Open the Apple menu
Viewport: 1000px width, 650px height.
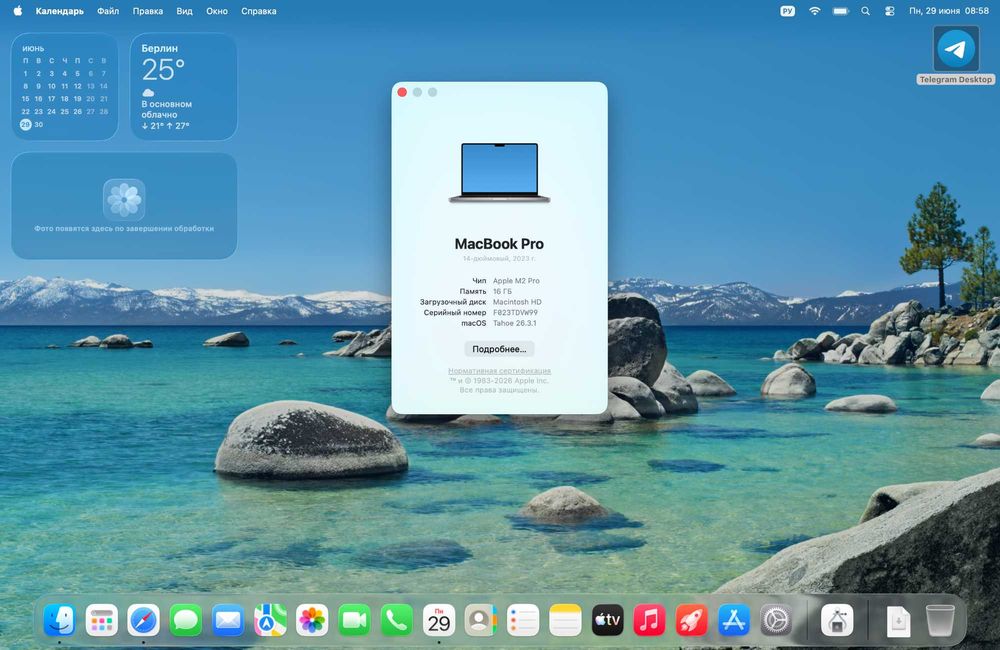point(17,11)
